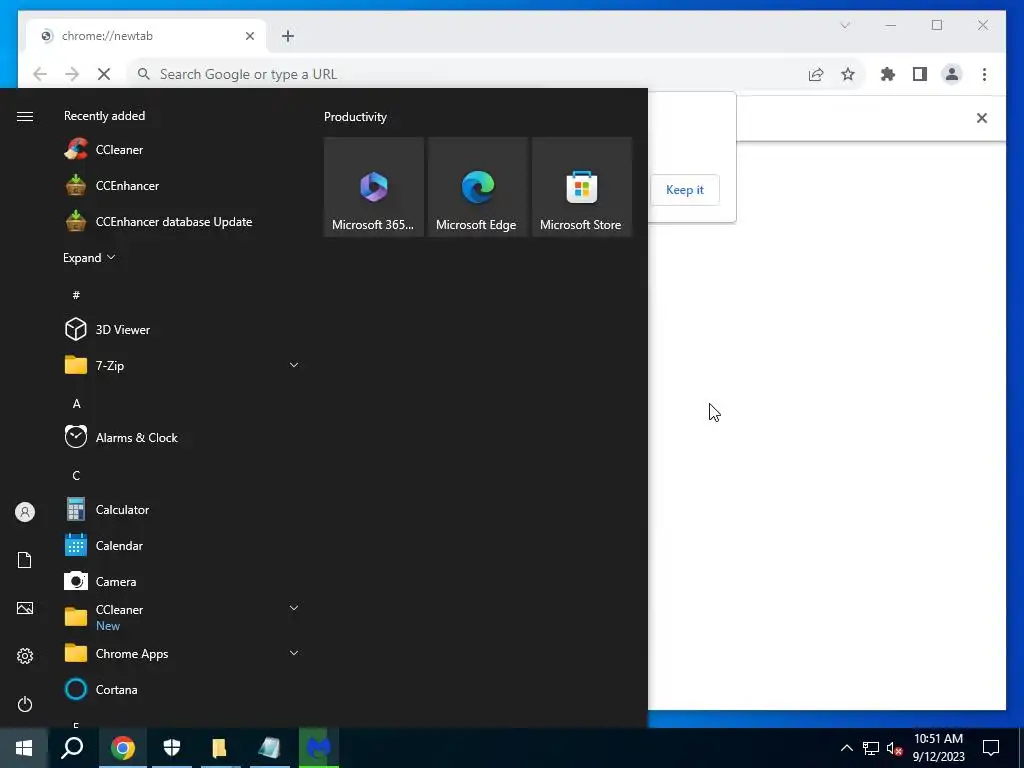Open Chrome profile avatar
1024x768 pixels.
point(952,74)
